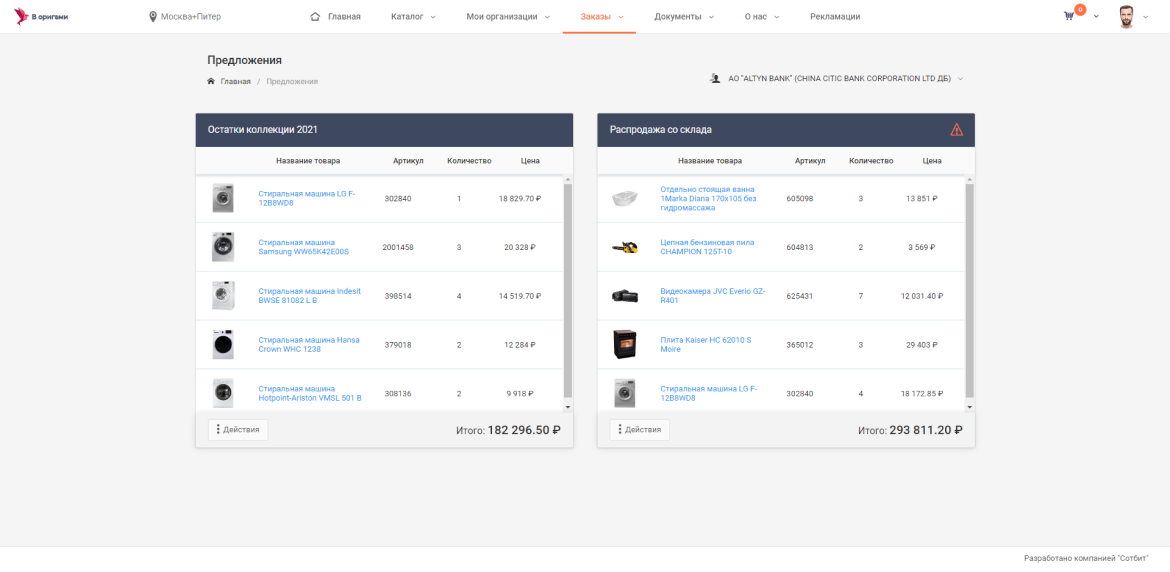Select the Москва+Питер location
This screenshot has height=572, width=1170.
pyautogui.click(x=191, y=16)
